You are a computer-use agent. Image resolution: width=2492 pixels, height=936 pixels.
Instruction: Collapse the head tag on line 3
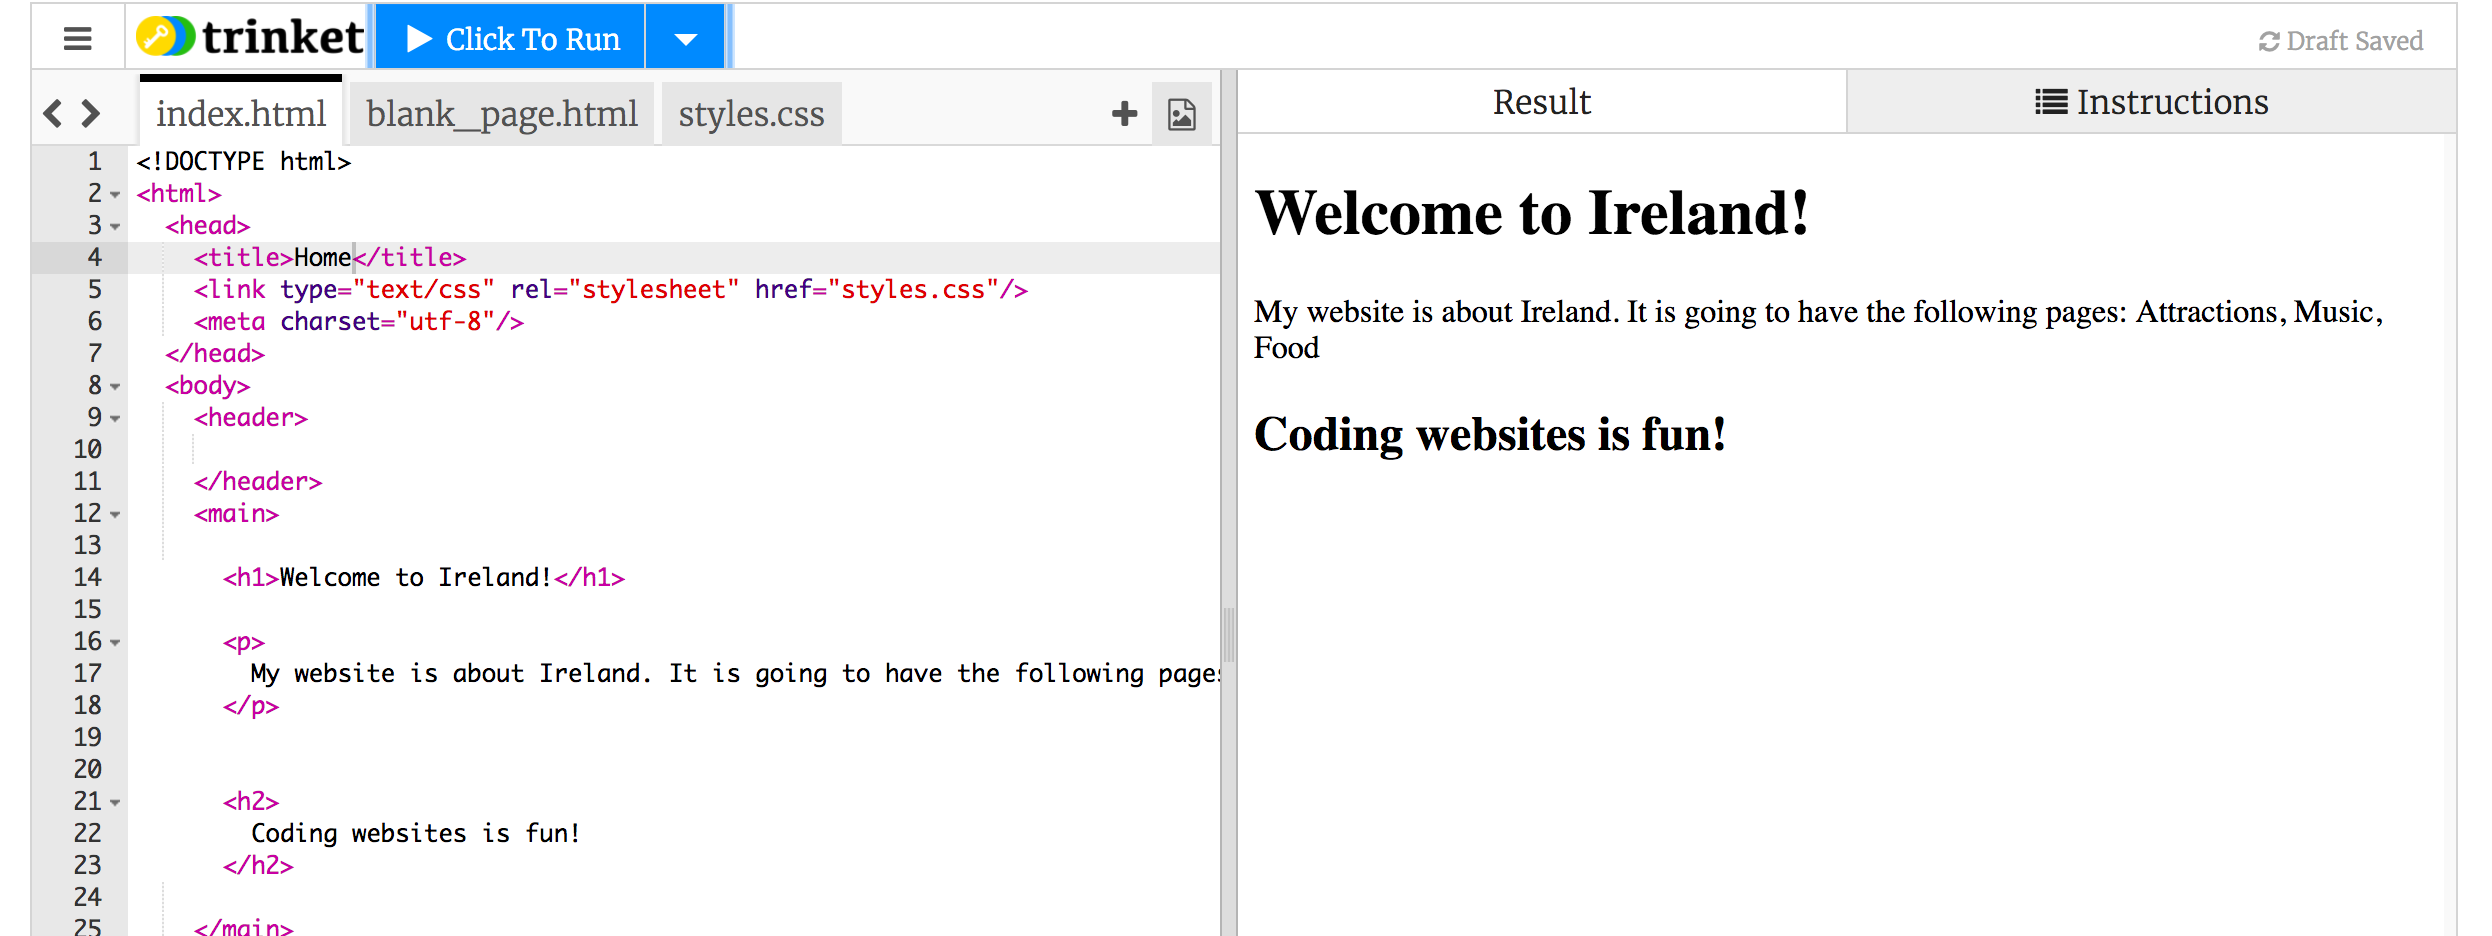pos(115,226)
